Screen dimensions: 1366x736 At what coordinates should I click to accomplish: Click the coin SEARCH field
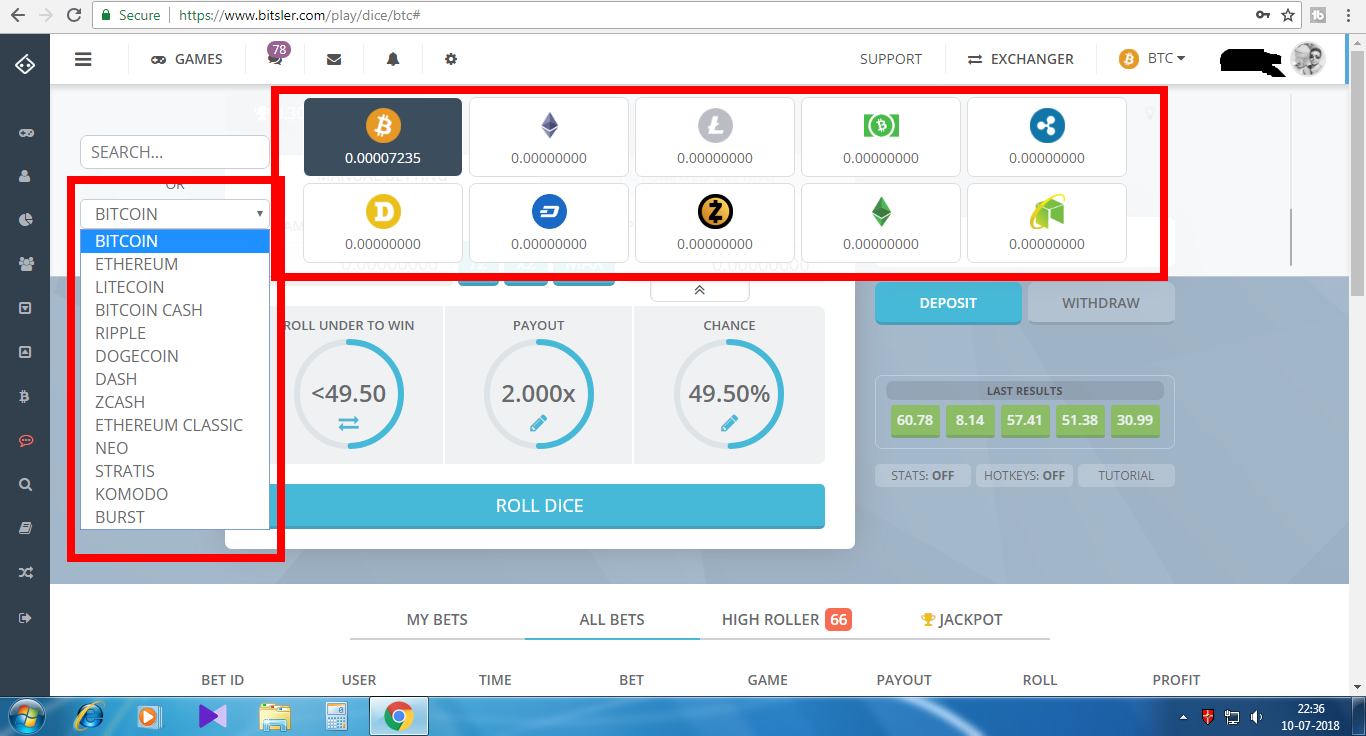coord(175,152)
